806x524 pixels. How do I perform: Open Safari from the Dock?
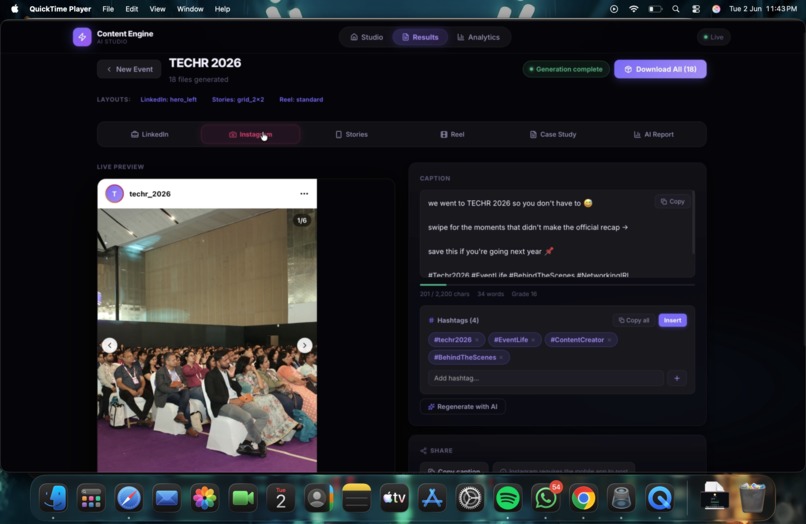click(x=129, y=498)
